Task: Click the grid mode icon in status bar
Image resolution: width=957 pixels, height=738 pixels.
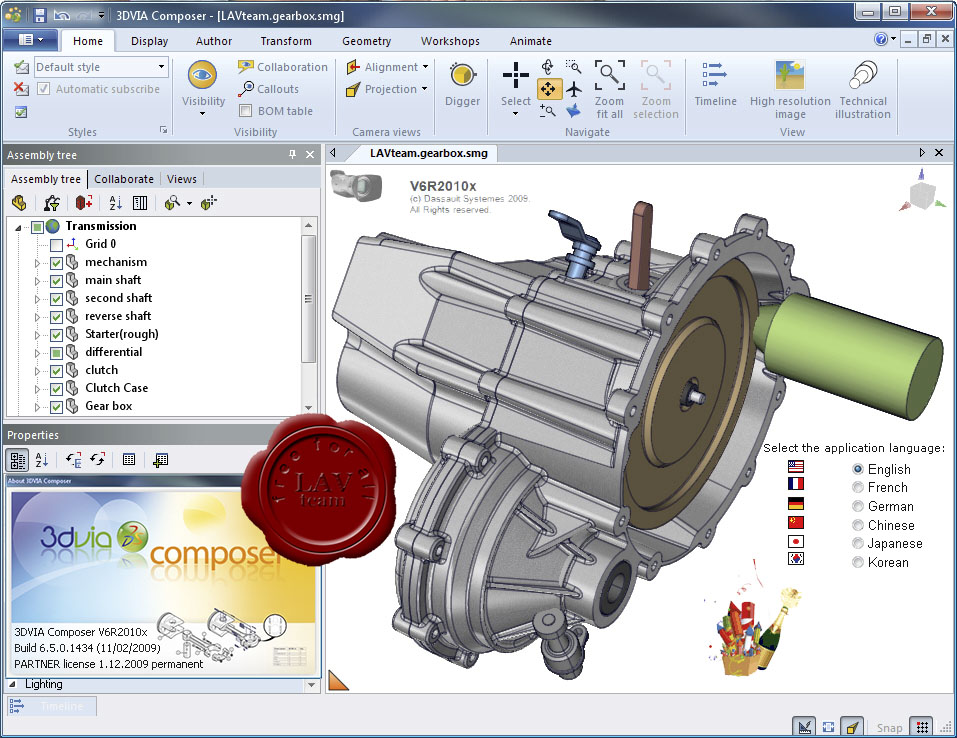Action: (x=922, y=727)
